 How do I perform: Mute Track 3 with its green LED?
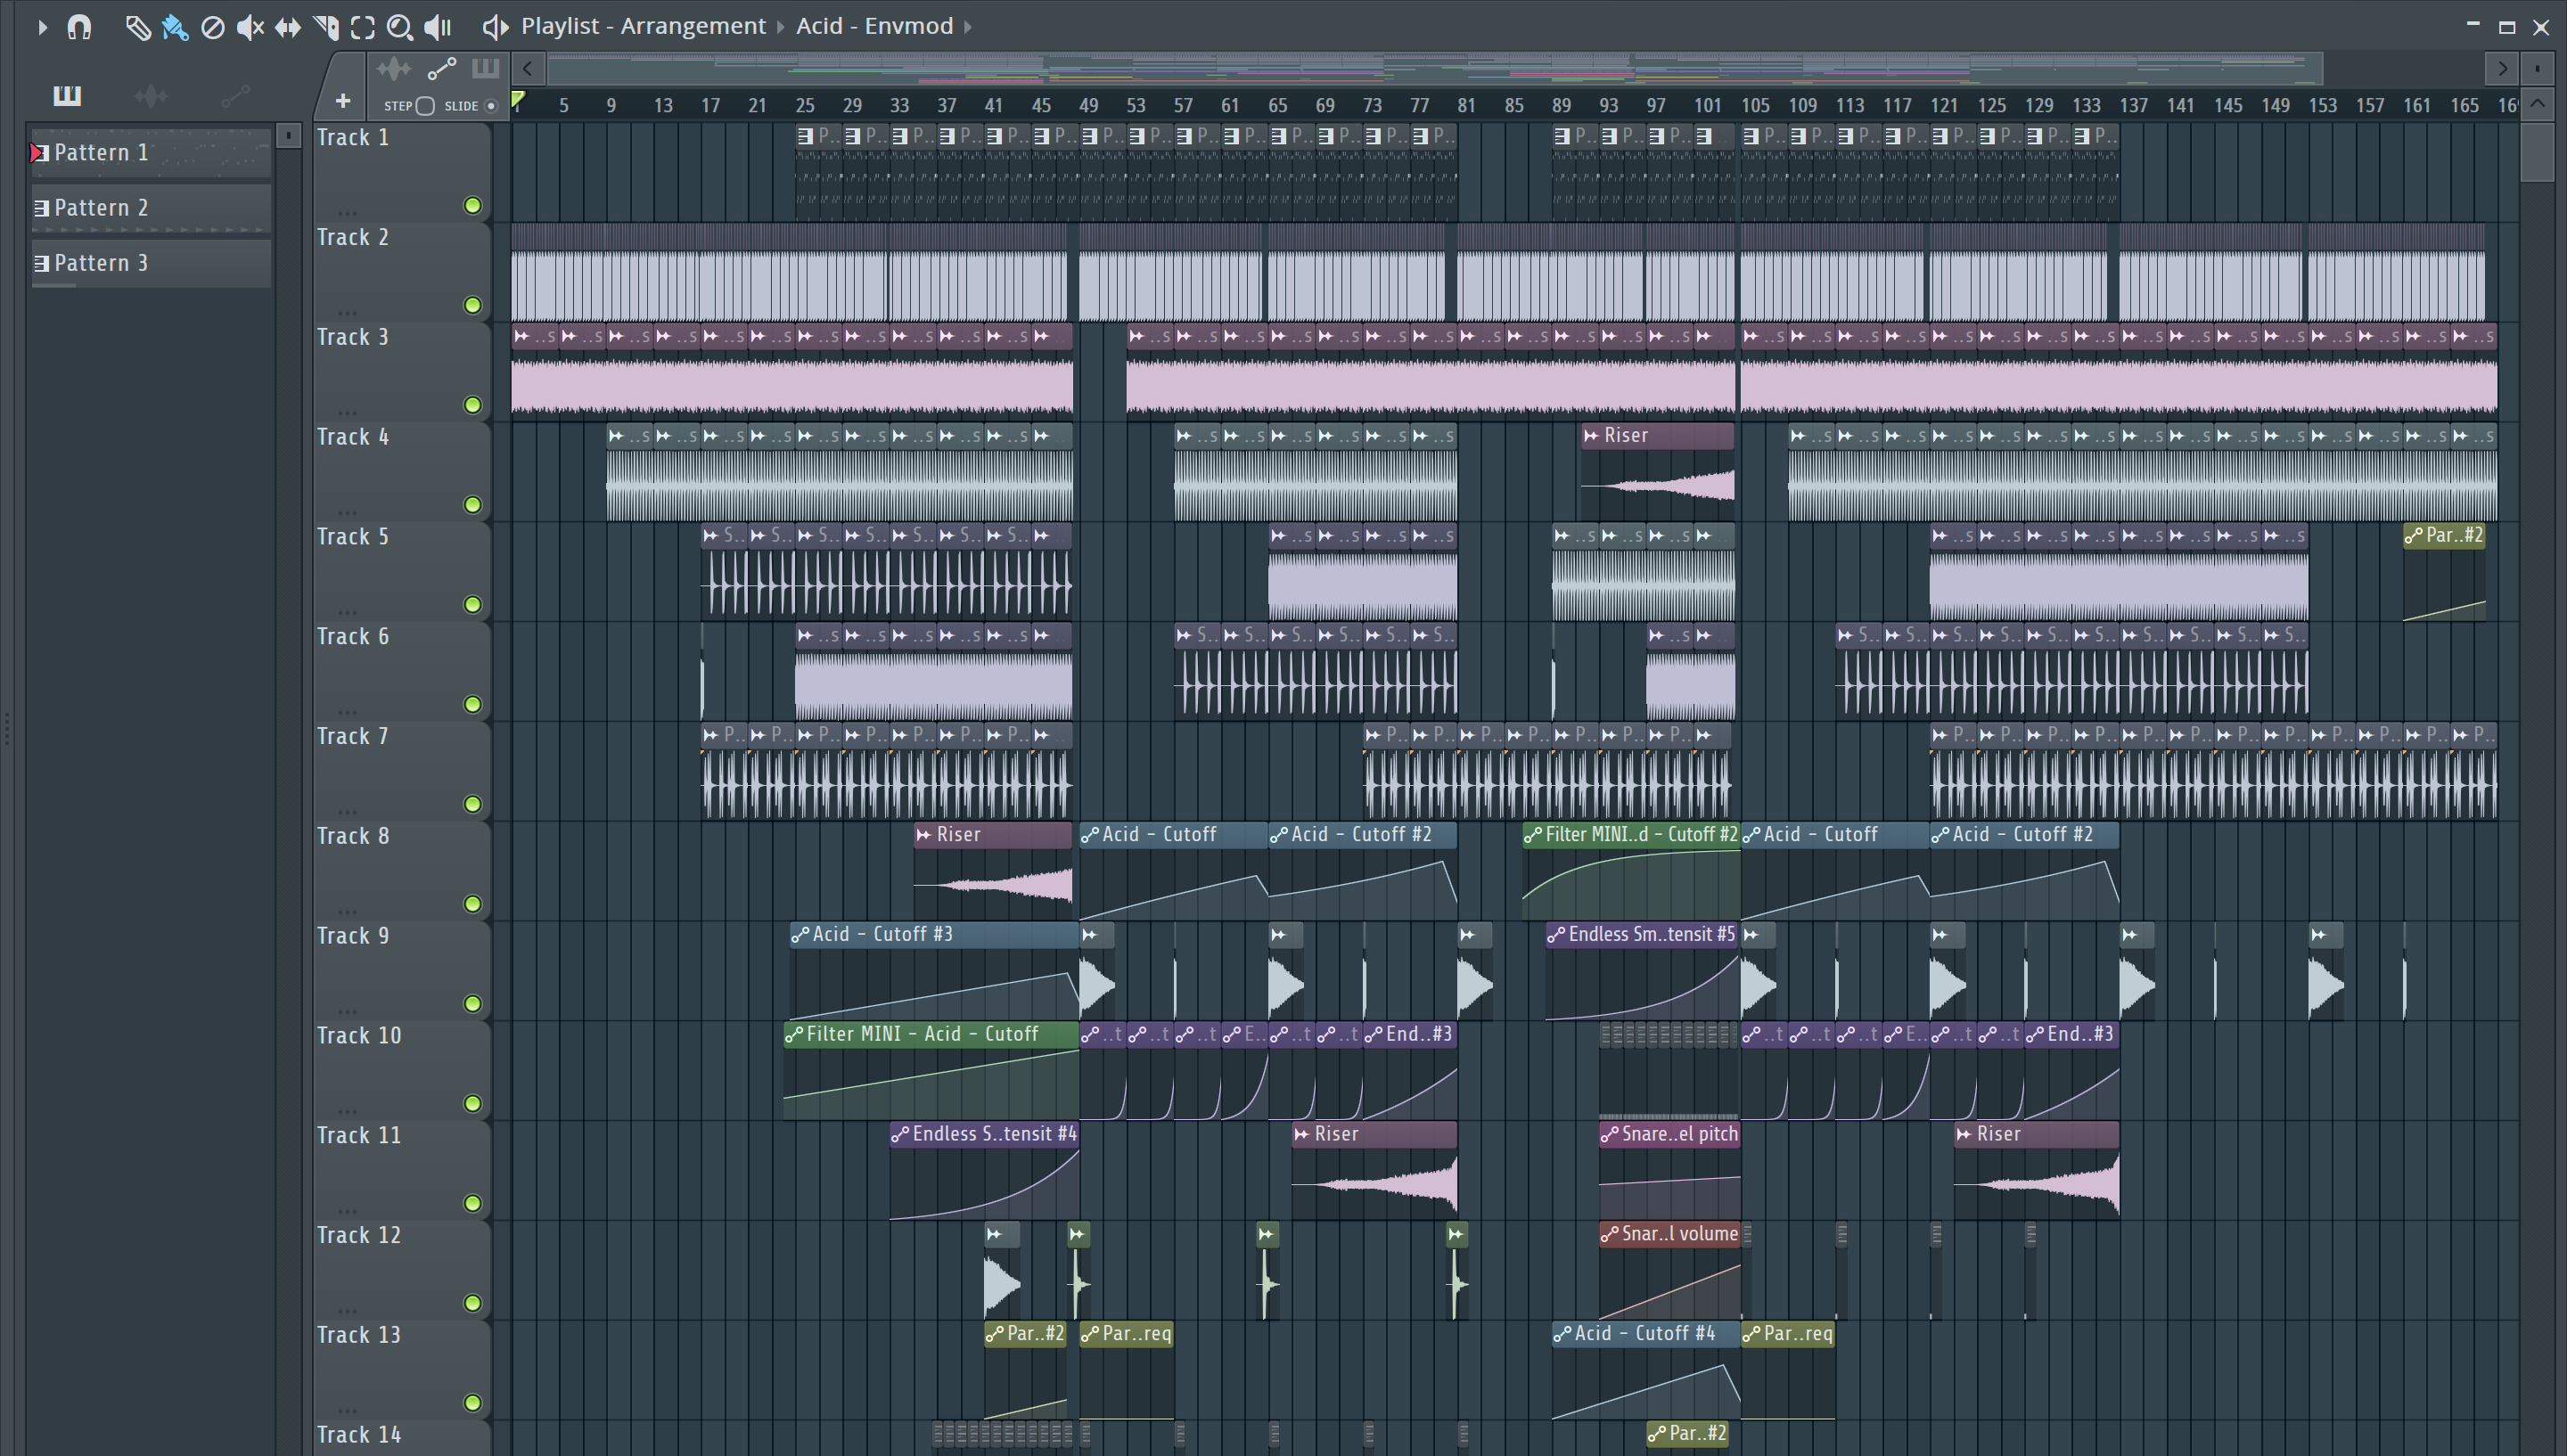(473, 405)
